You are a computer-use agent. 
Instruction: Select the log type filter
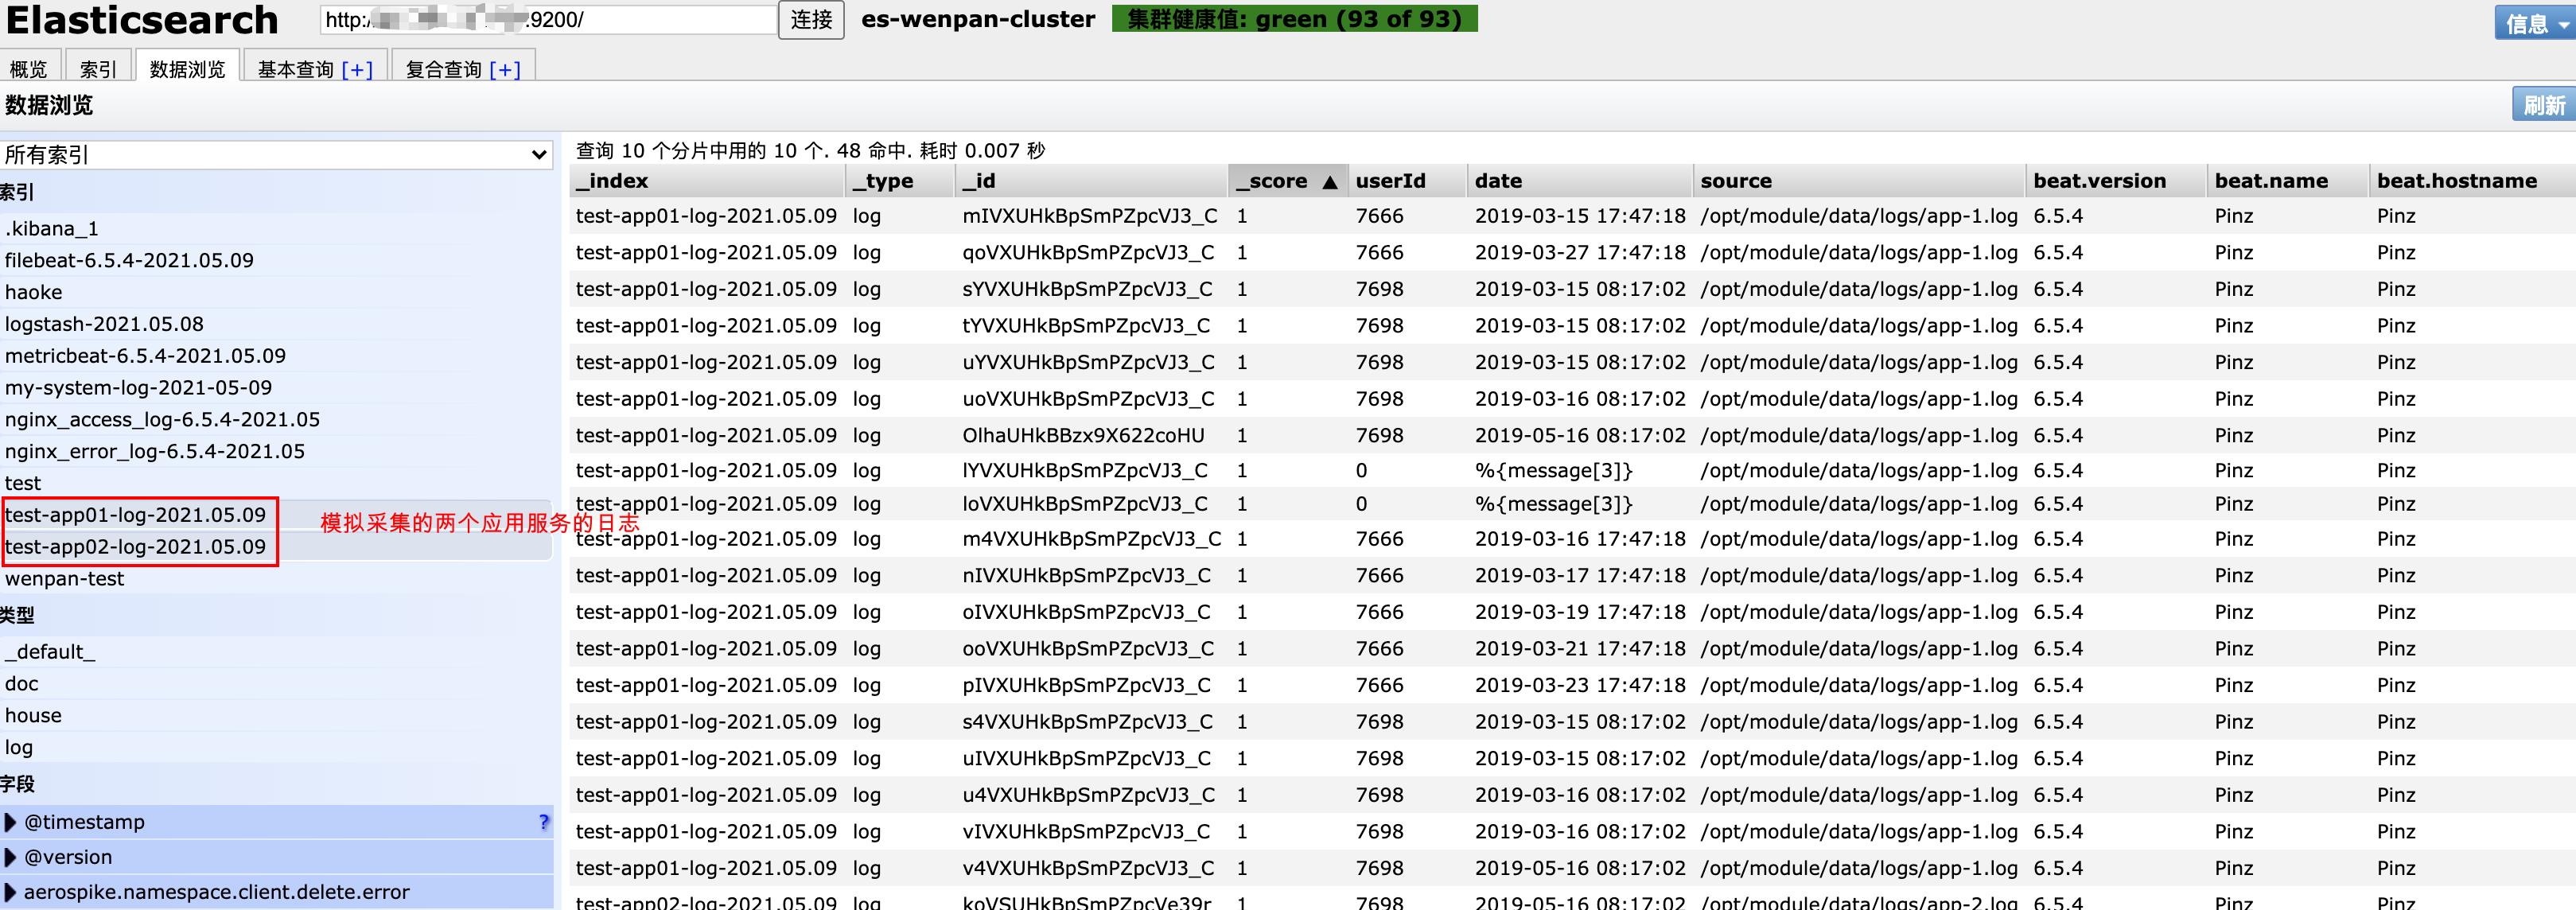click(x=276, y=748)
